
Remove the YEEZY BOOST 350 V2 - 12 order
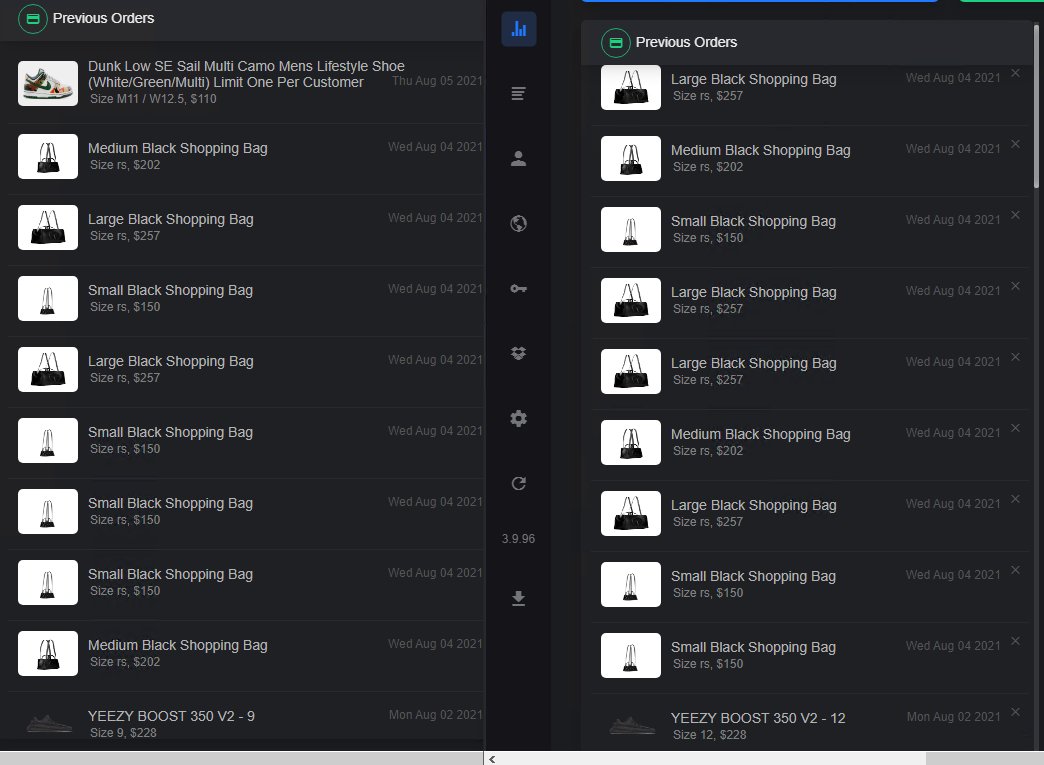click(1015, 712)
